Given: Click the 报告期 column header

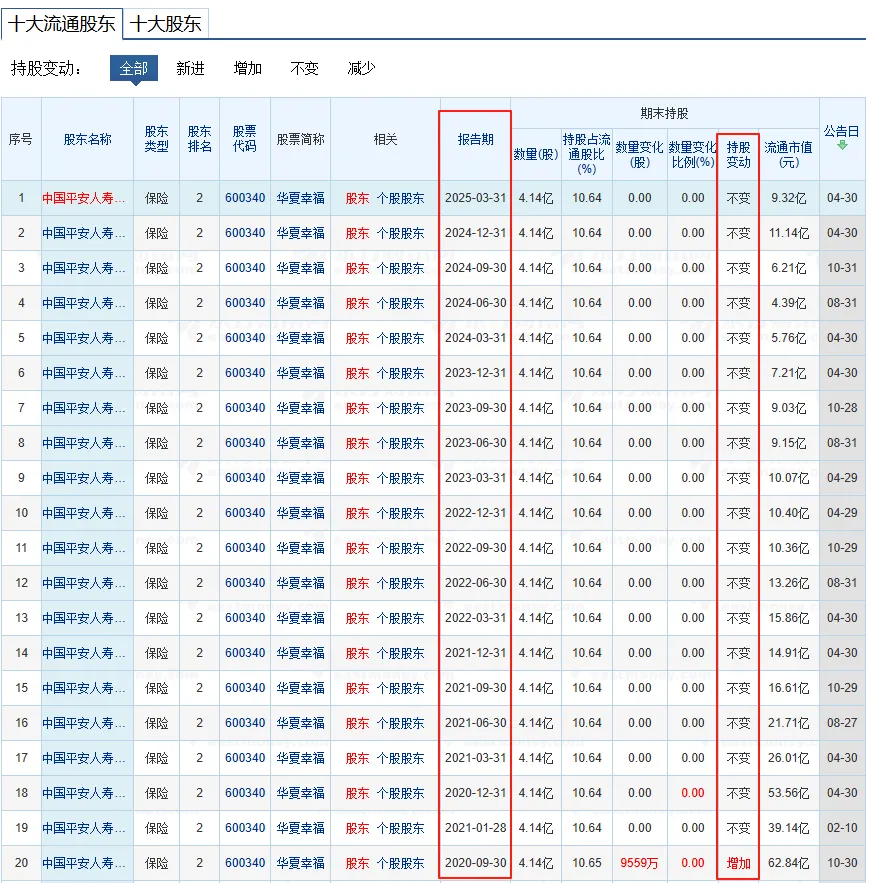Looking at the screenshot, I should (x=476, y=139).
